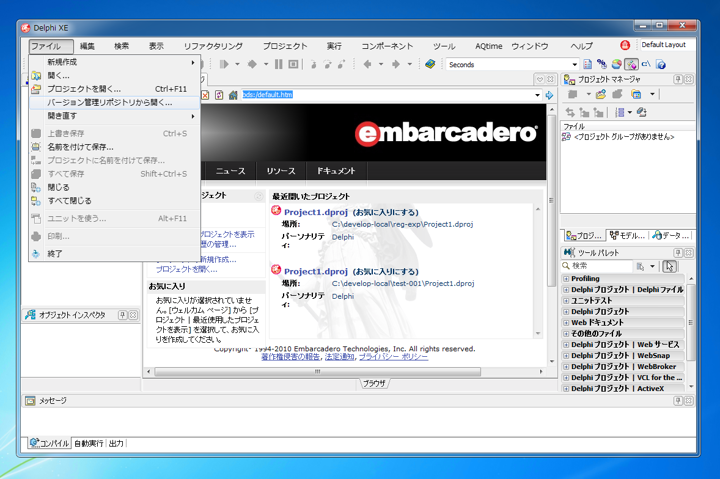Click the 法定通知 link
The image size is (720, 479).
coord(340,357)
